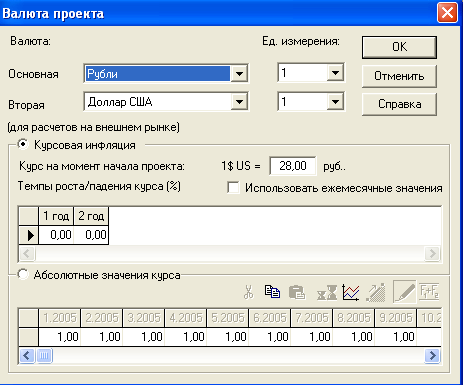The height and width of the screenshot is (385, 463).
Task: Click the 8.2005 column header
Action: click(x=354, y=318)
